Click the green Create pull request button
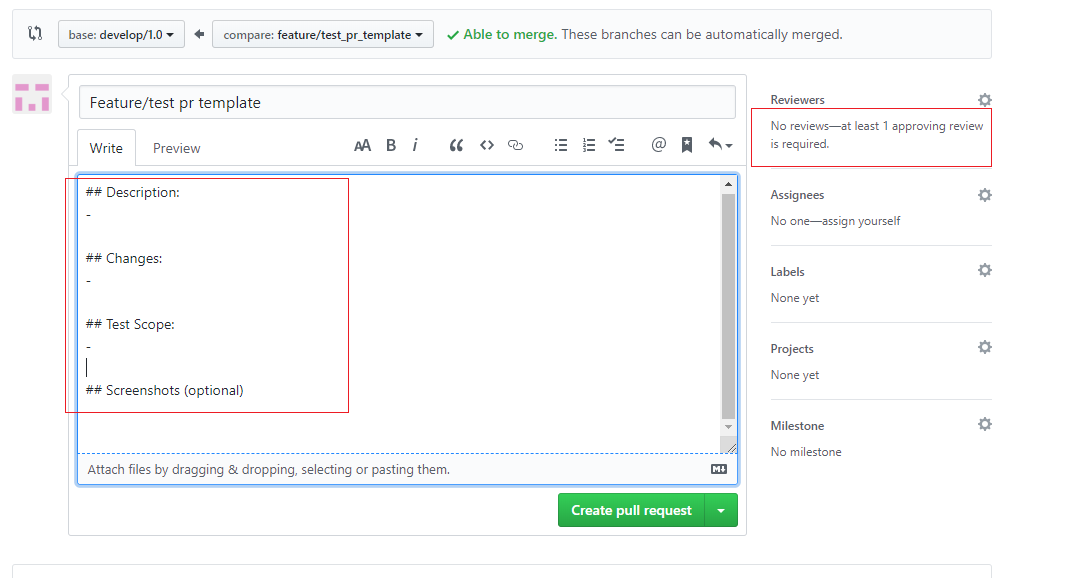 pyautogui.click(x=631, y=510)
